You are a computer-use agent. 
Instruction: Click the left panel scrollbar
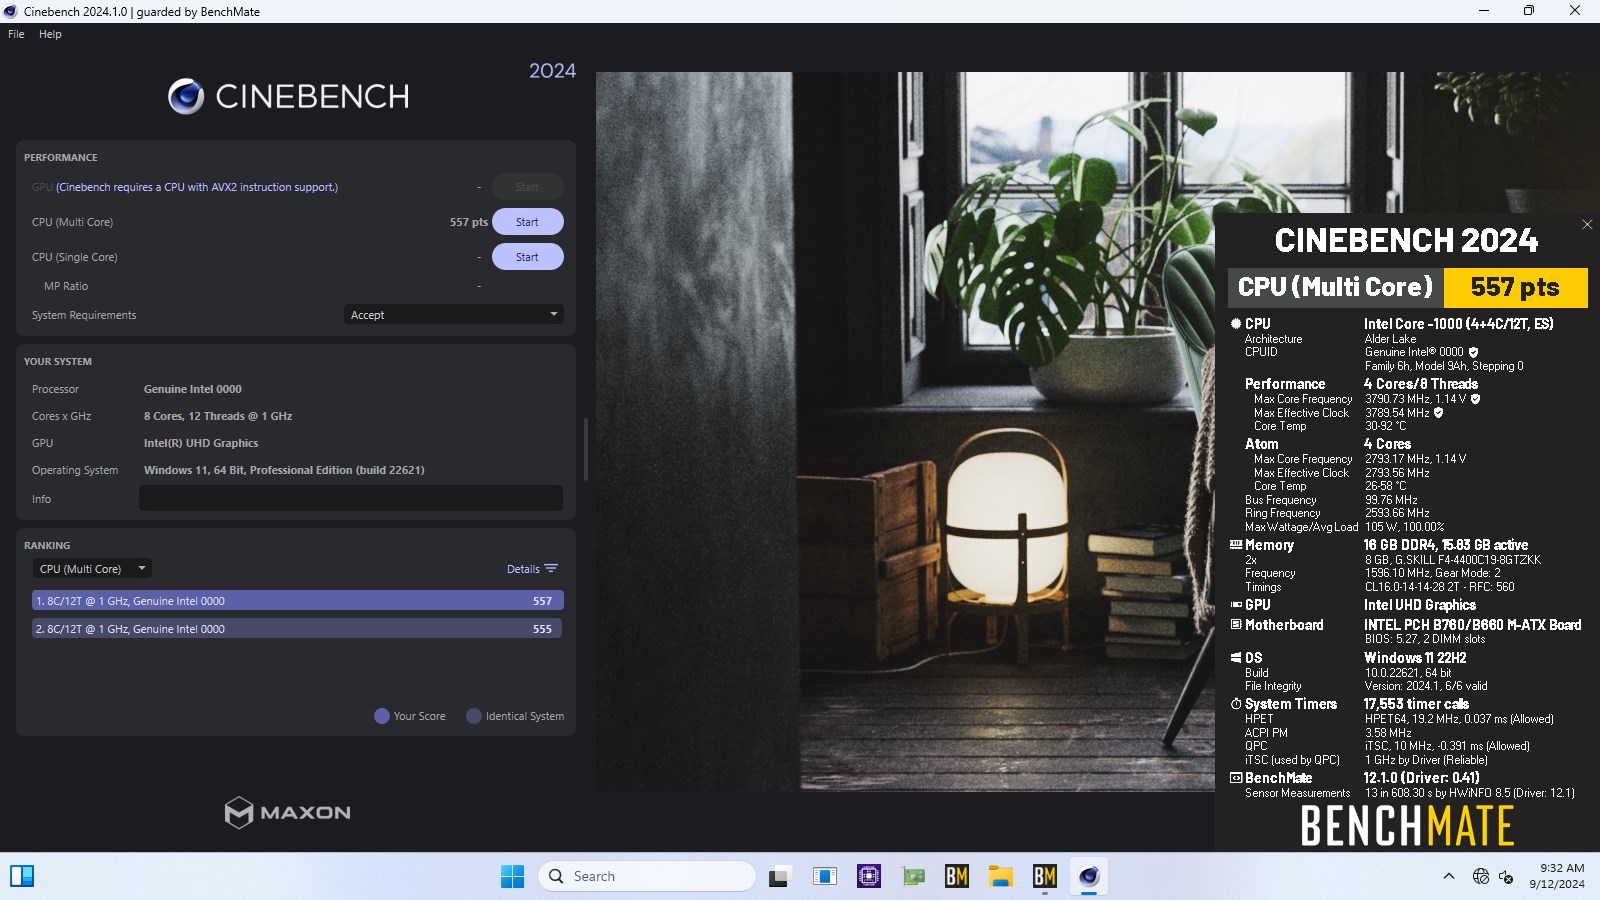585,450
